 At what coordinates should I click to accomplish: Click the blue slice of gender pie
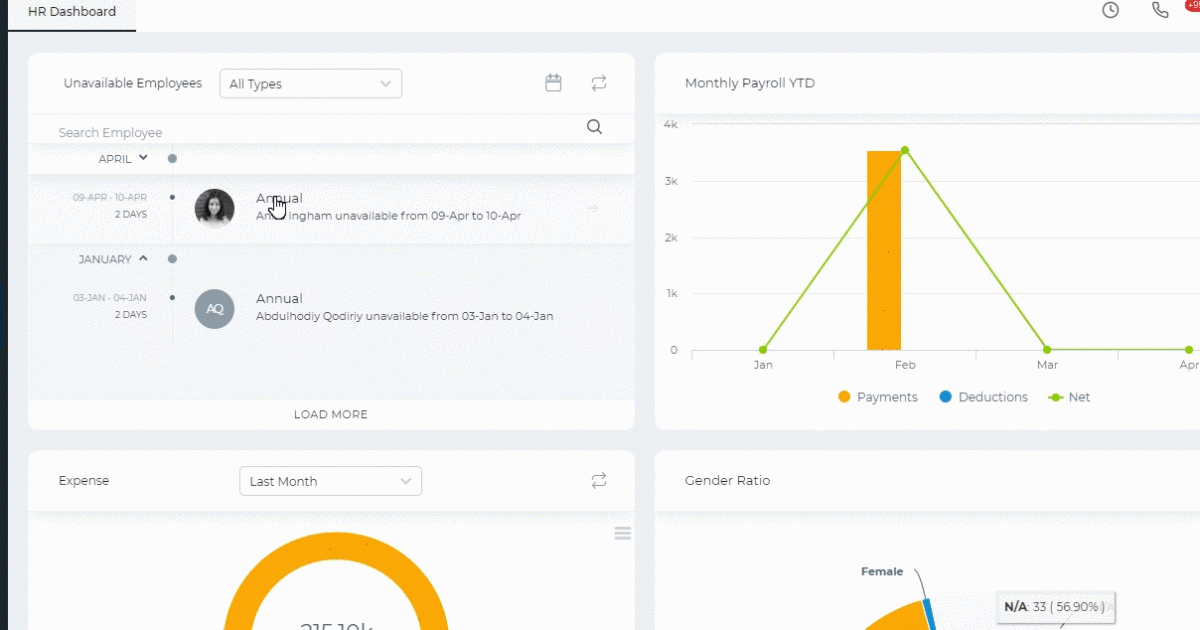[x=929, y=614]
